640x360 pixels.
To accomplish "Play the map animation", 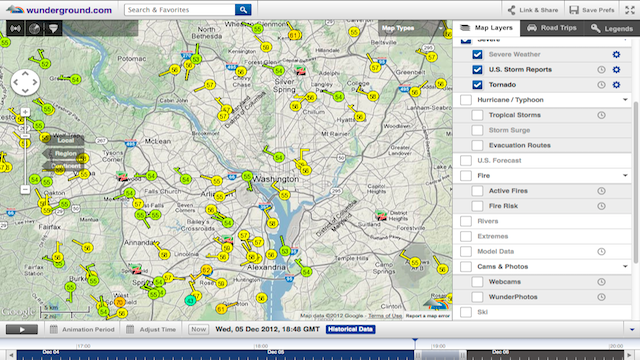I will (22, 329).
